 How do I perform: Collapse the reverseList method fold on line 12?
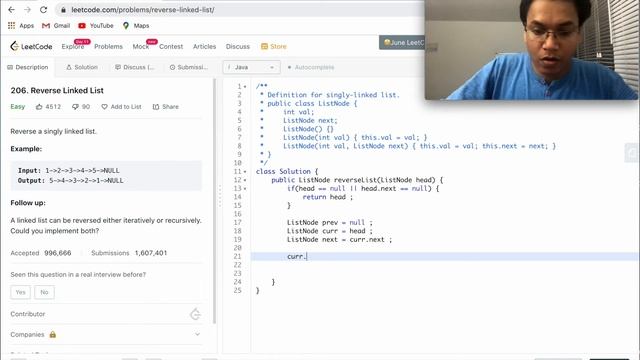pyautogui.click(x=245, y=180)
